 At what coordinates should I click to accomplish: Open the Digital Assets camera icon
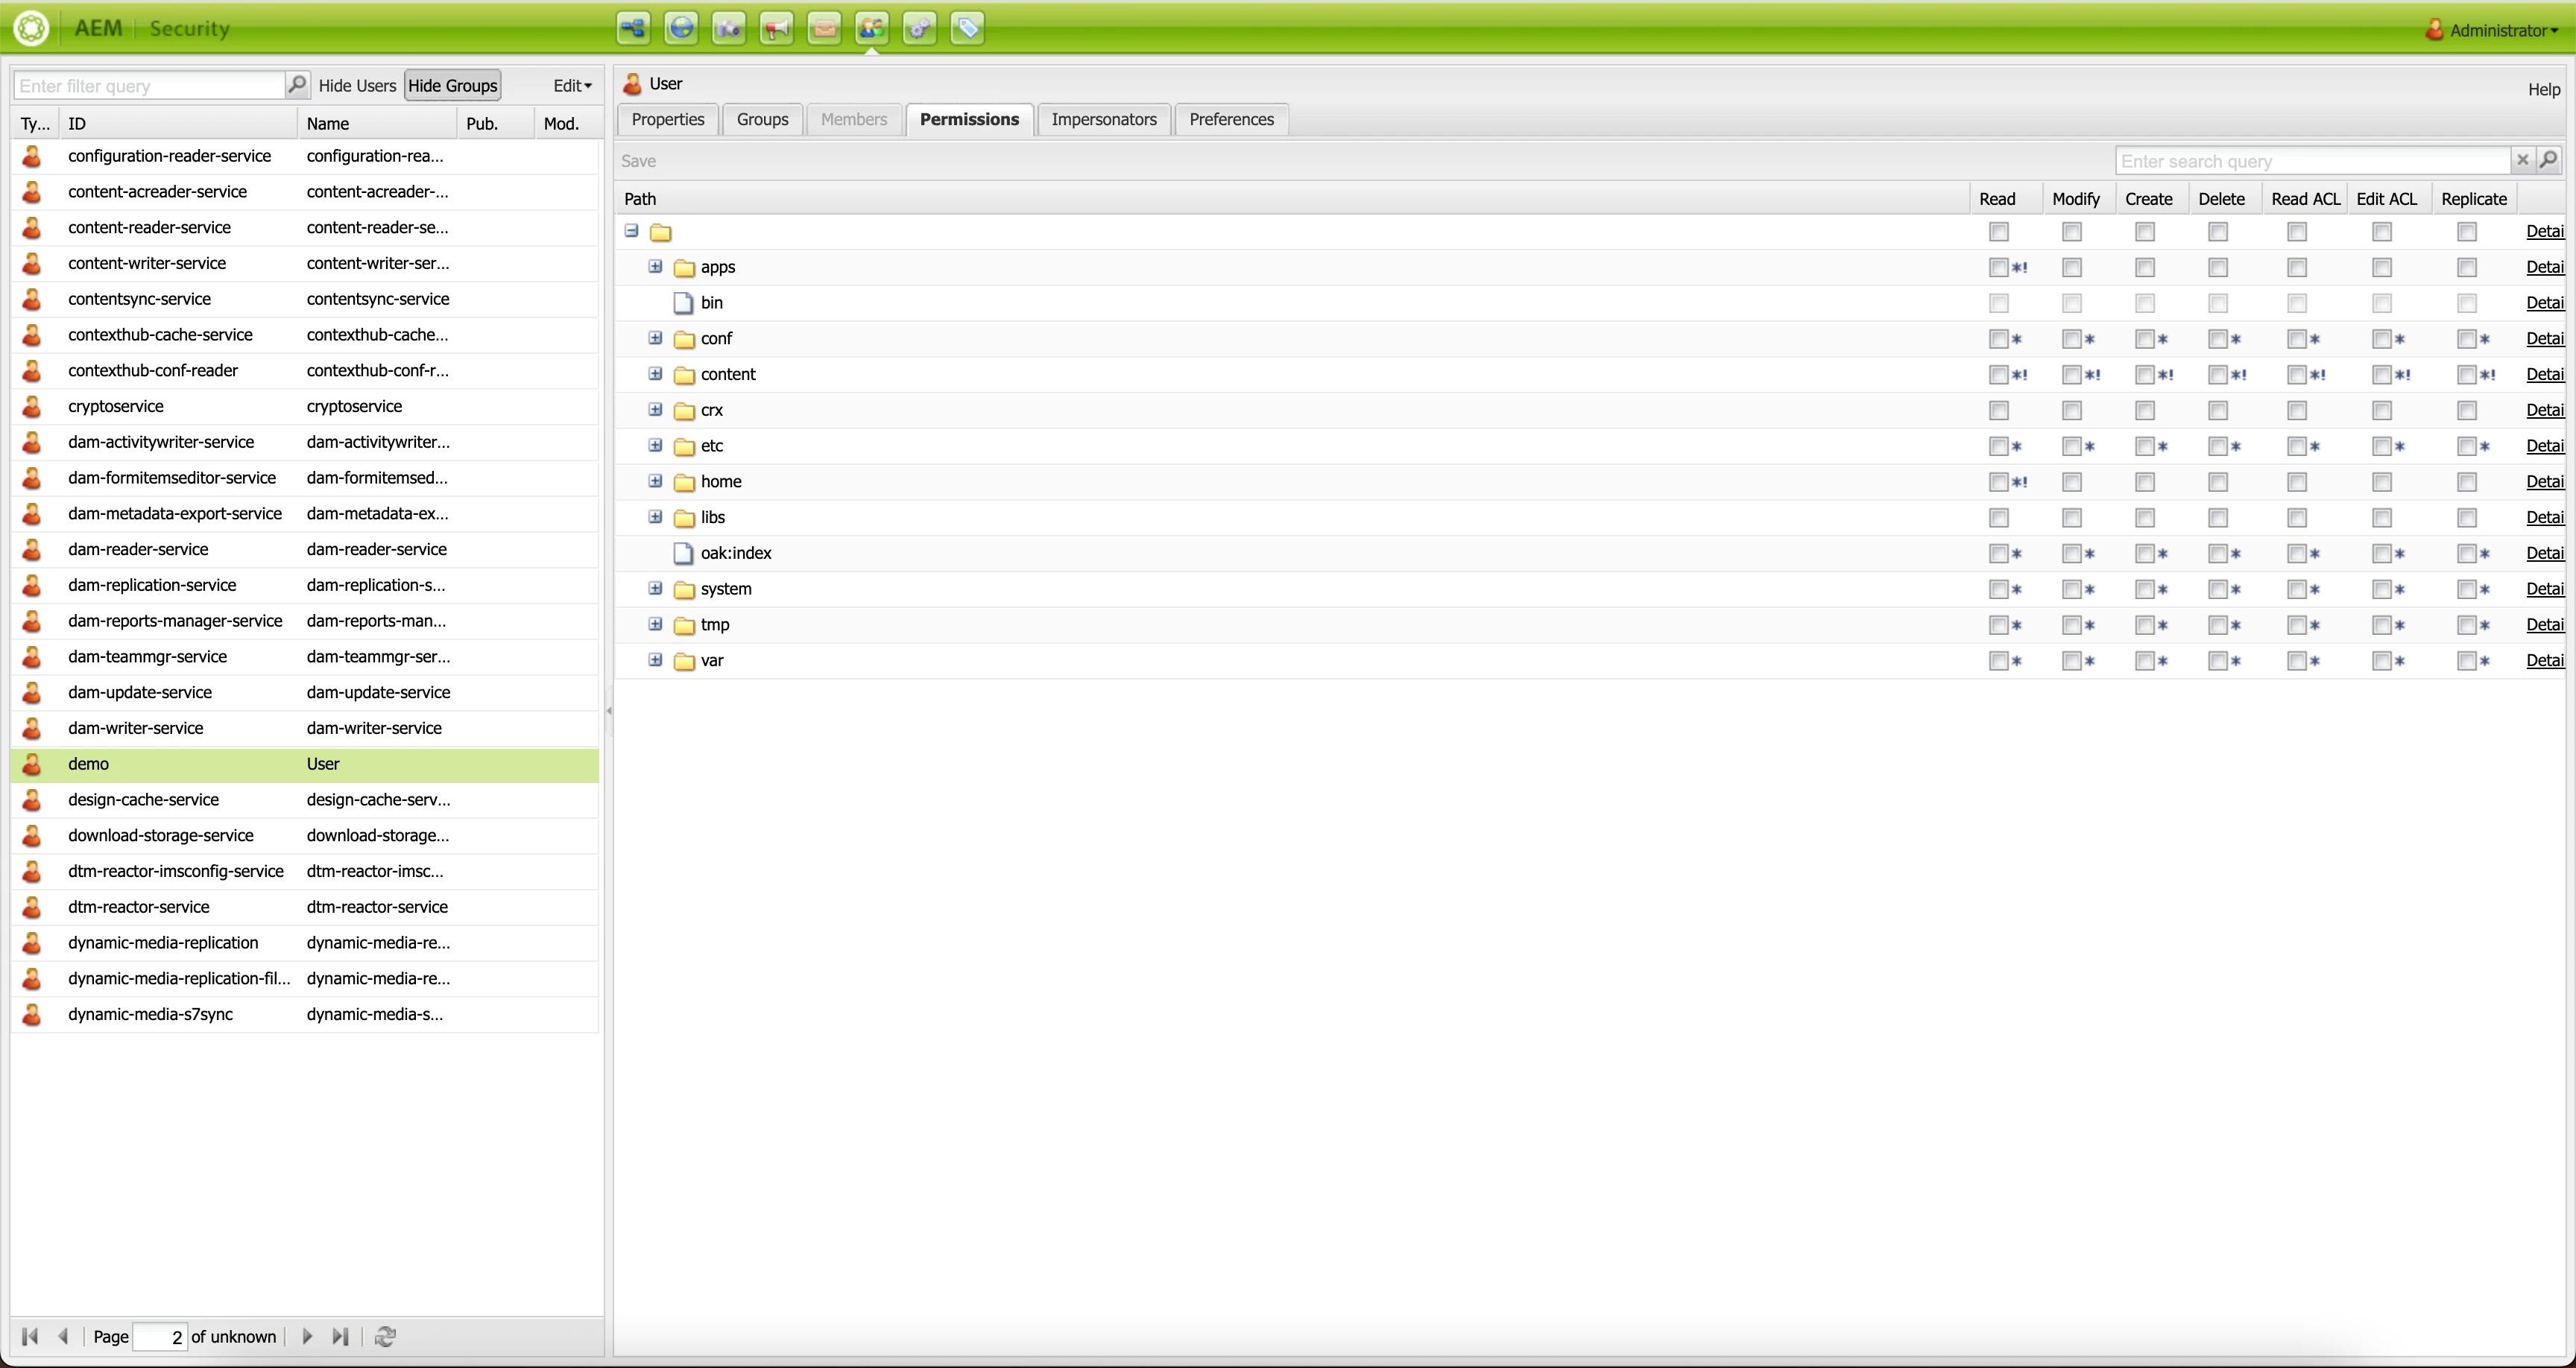pyautogui.click(x=729, y=28)
